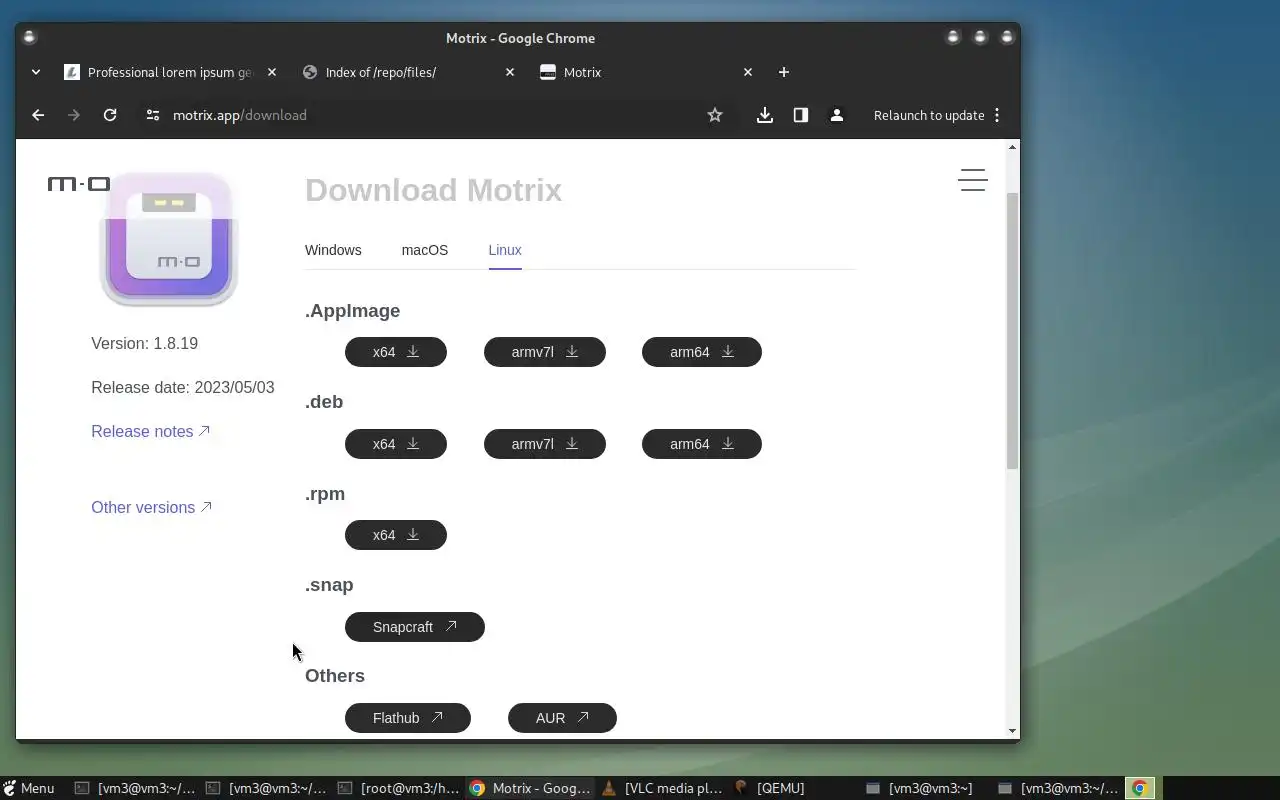Bookmark this page with the star icon
The height and width of the screenshot is (800, 1280).
[715, 115]
